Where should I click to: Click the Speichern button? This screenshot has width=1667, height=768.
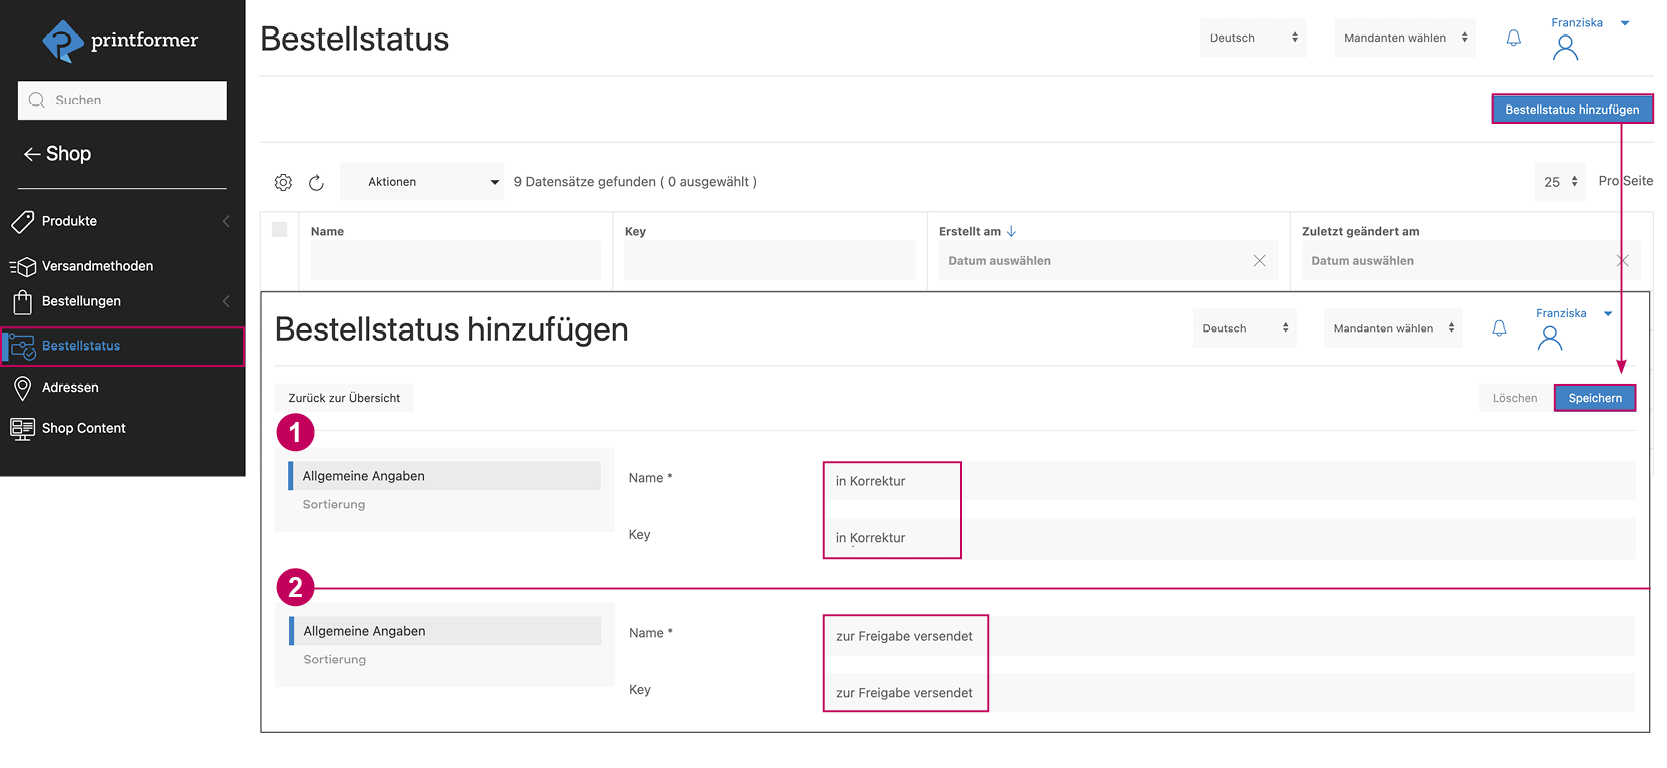[1594, 398]
